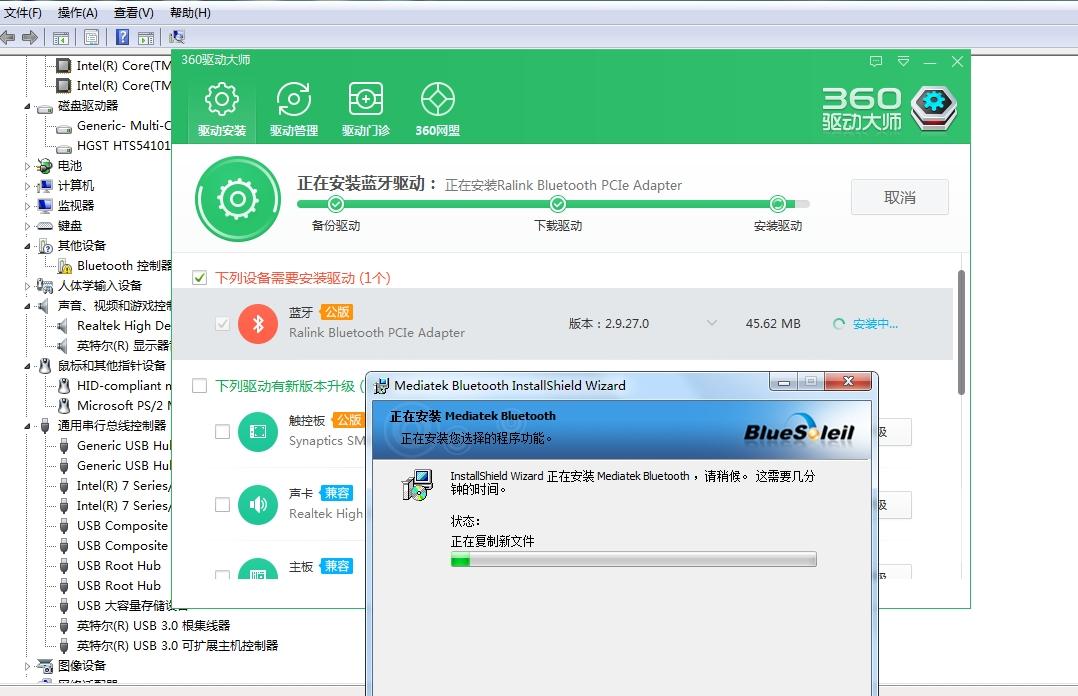Screen dimensions: 1078x696
Task: Open the 驱动安装 tab in 360驱动大师
Action: click(x=221, y=109)
